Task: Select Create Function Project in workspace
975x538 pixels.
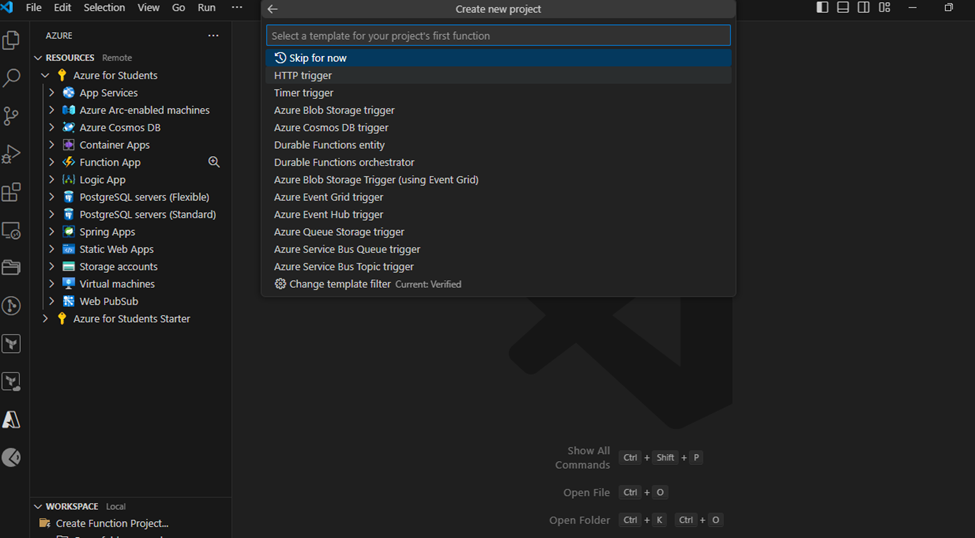Action: coord(112,523)
